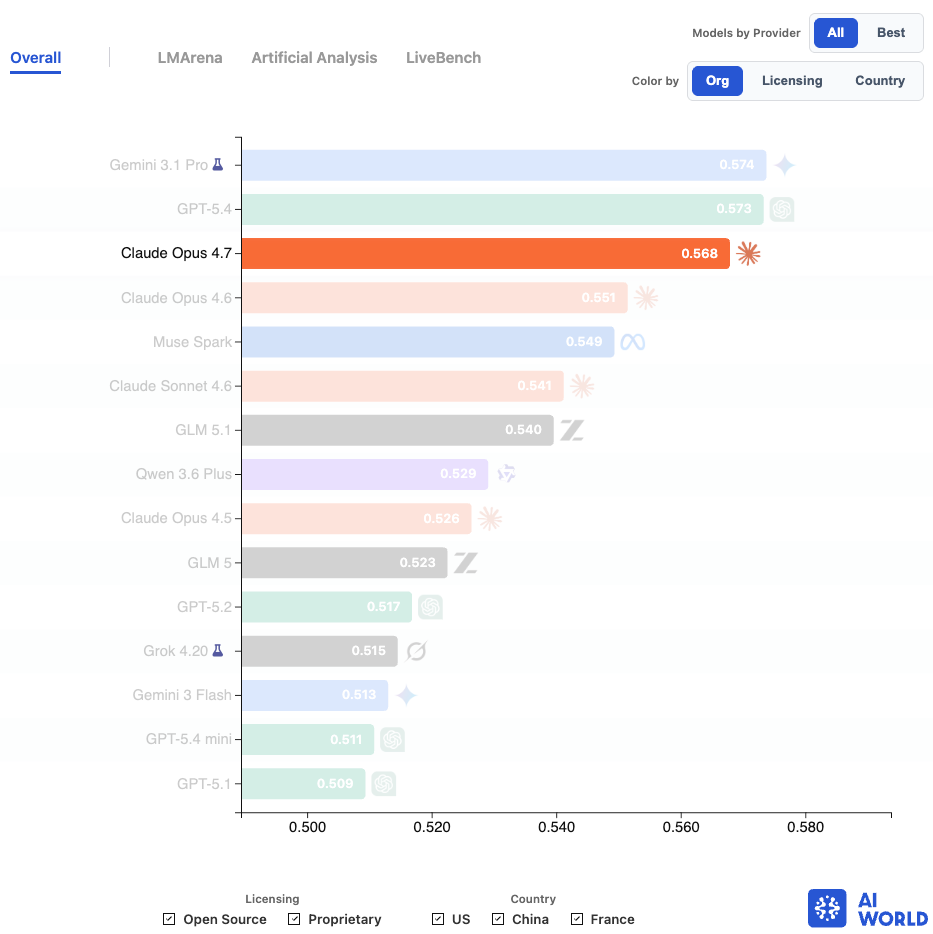The image size is (933, 934).
Task: Uncheck the China country checkbox
Action: click(x=498, y=919)
